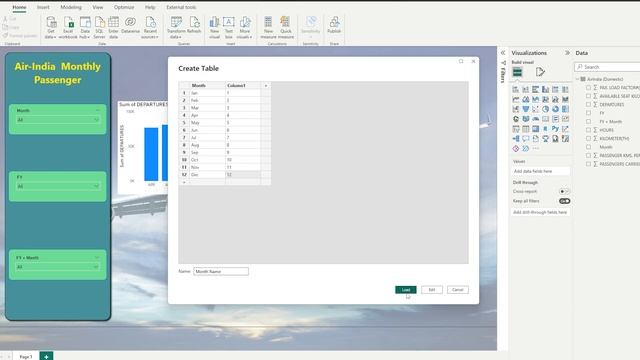Cancel the Create Table dialog
Screen dimensions: 640x360
pyautogui.click(x=458, y=290)
